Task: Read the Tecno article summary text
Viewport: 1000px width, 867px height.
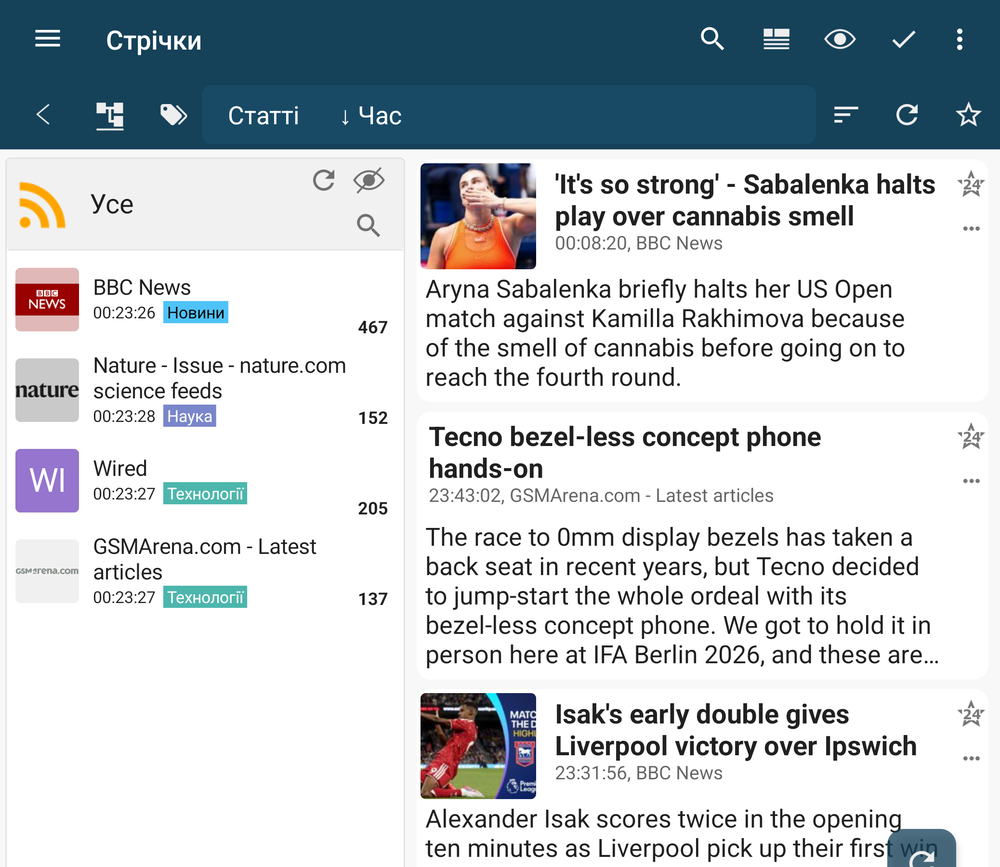Action: (x=682, y=596)
